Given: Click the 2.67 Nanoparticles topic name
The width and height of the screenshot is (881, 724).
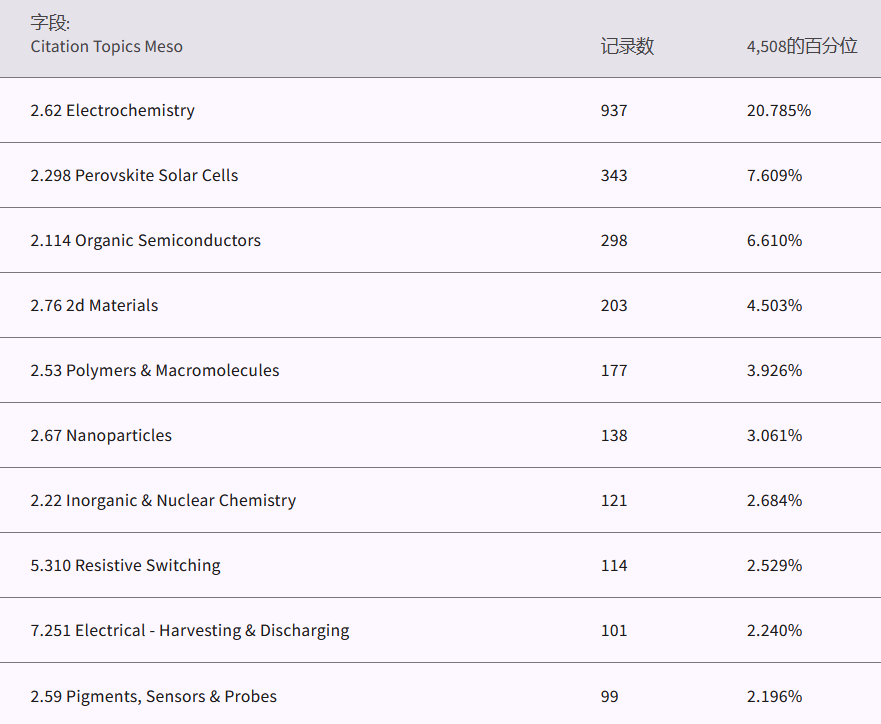Looking at the screenshot, I should (101, 435).
